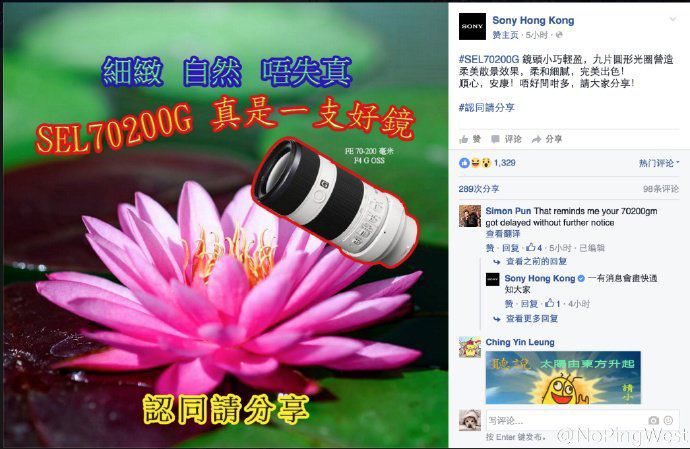Open the 98条评论 comments count
This screenshot has width=690, height=449.
pos(661,189)
